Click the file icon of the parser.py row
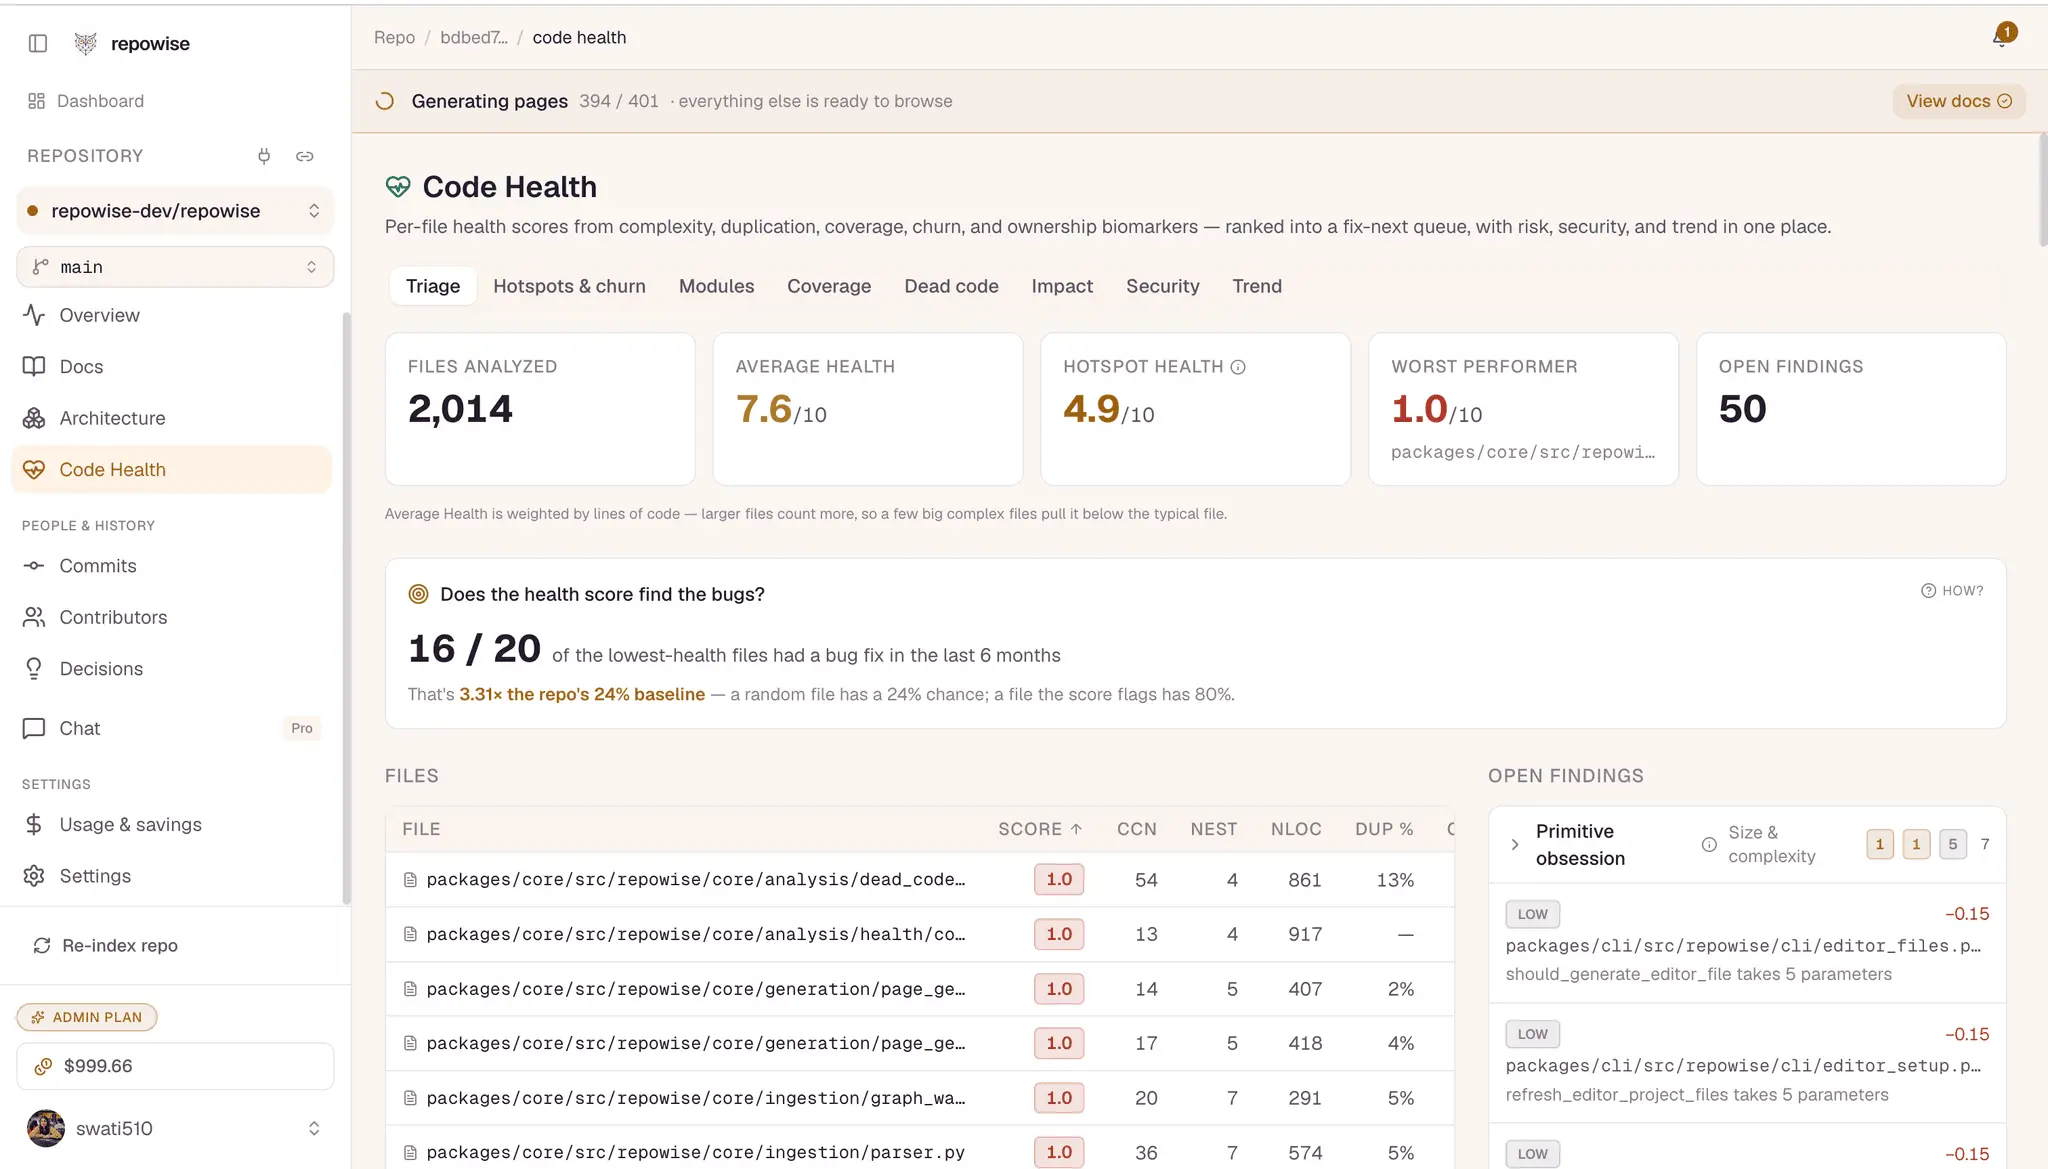 (410, 1153)
